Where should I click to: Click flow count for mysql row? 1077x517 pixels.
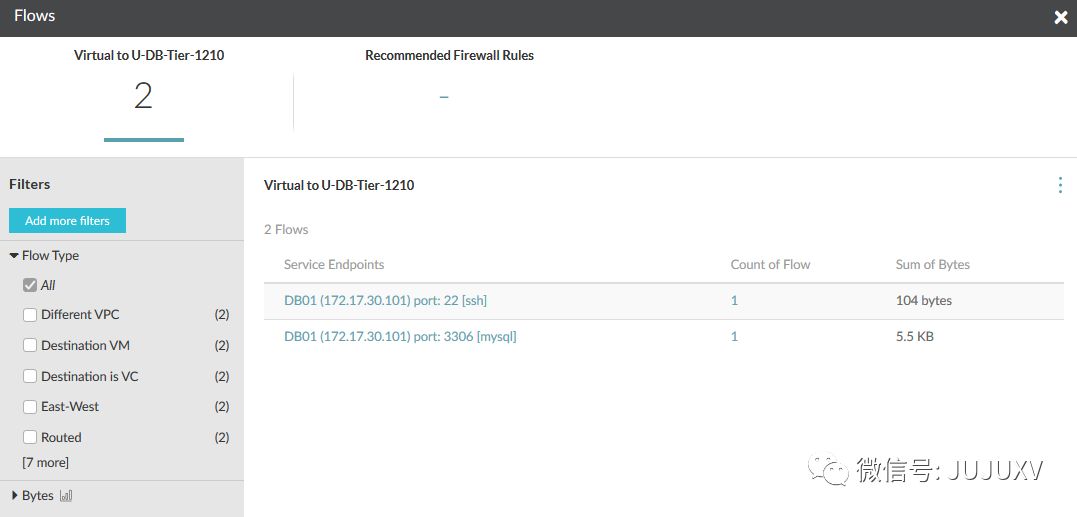pyautogui.click(x=734, y=337)
